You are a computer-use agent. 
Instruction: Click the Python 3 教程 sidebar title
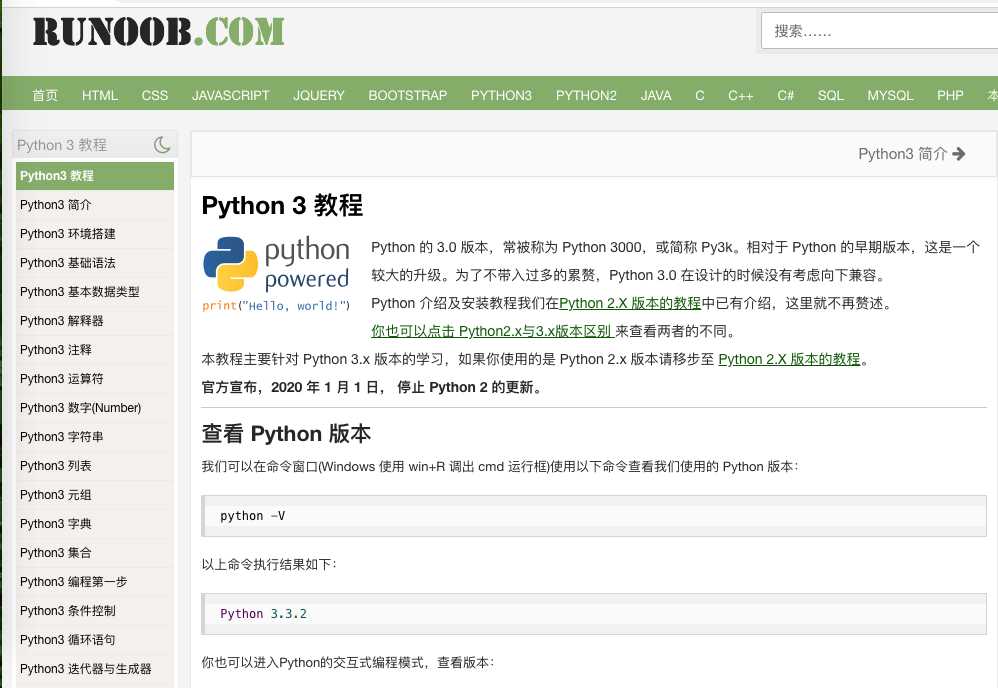[62, 145]
